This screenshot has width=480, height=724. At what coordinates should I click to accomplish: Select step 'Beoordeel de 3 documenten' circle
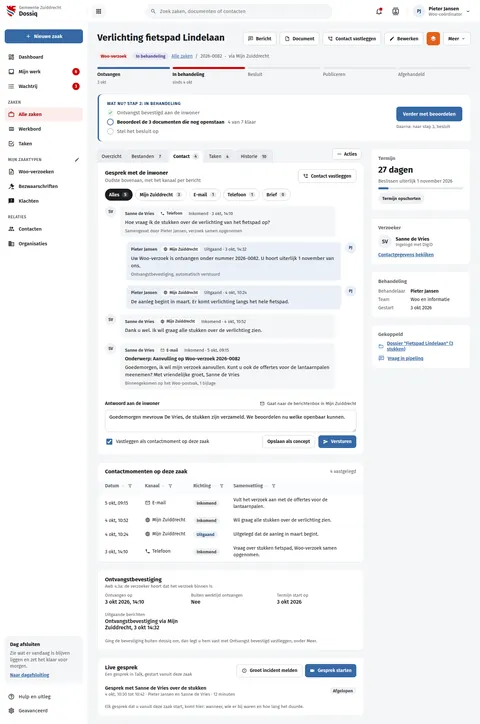(x=110, y=122)
